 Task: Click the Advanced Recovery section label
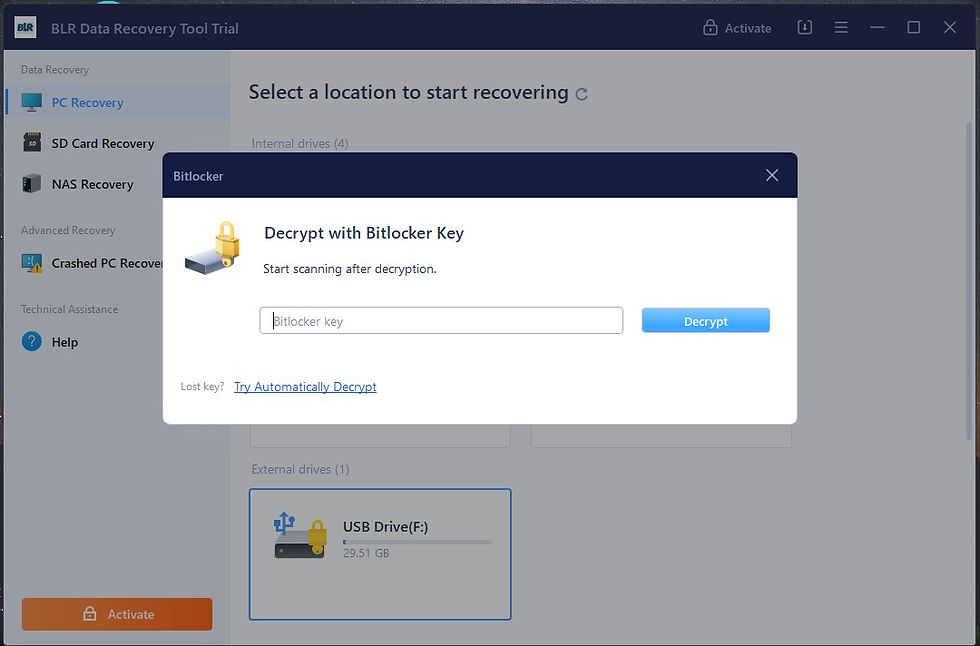[68, 230]
